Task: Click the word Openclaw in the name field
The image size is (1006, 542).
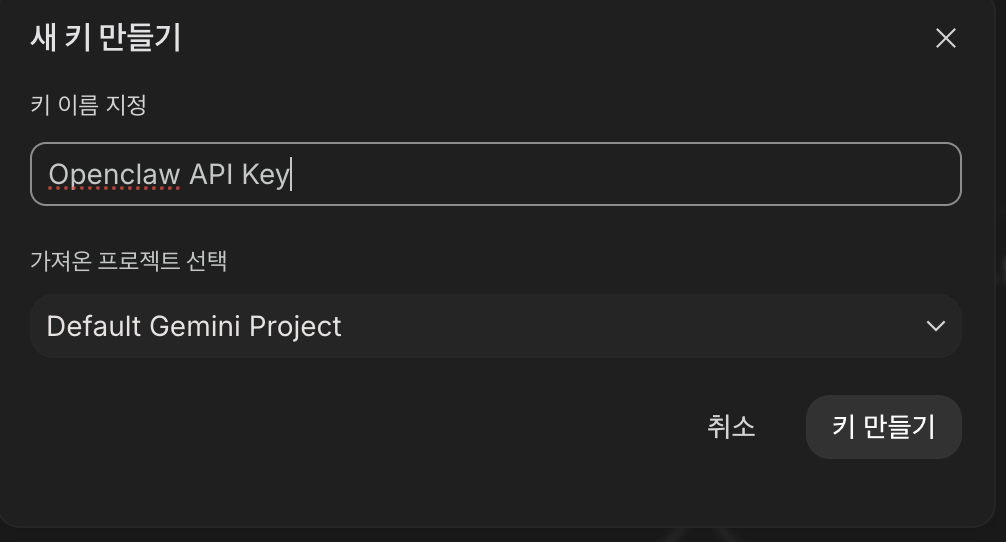Action: tap(114, 174)
